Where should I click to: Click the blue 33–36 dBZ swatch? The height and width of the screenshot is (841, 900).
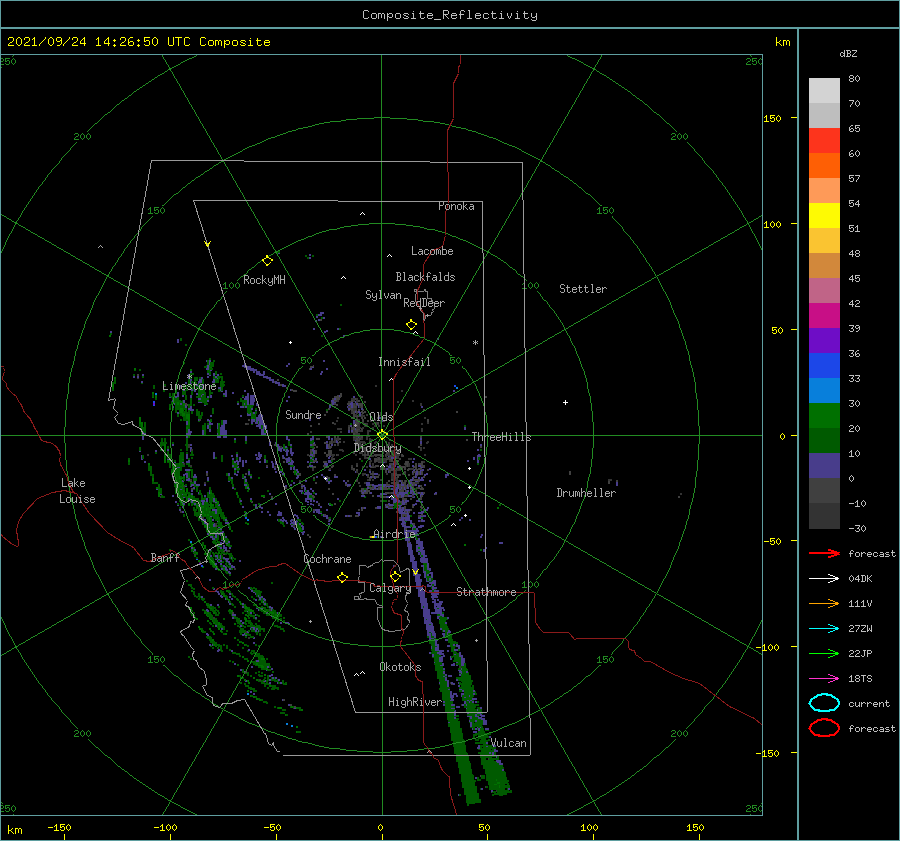(824, 366)
